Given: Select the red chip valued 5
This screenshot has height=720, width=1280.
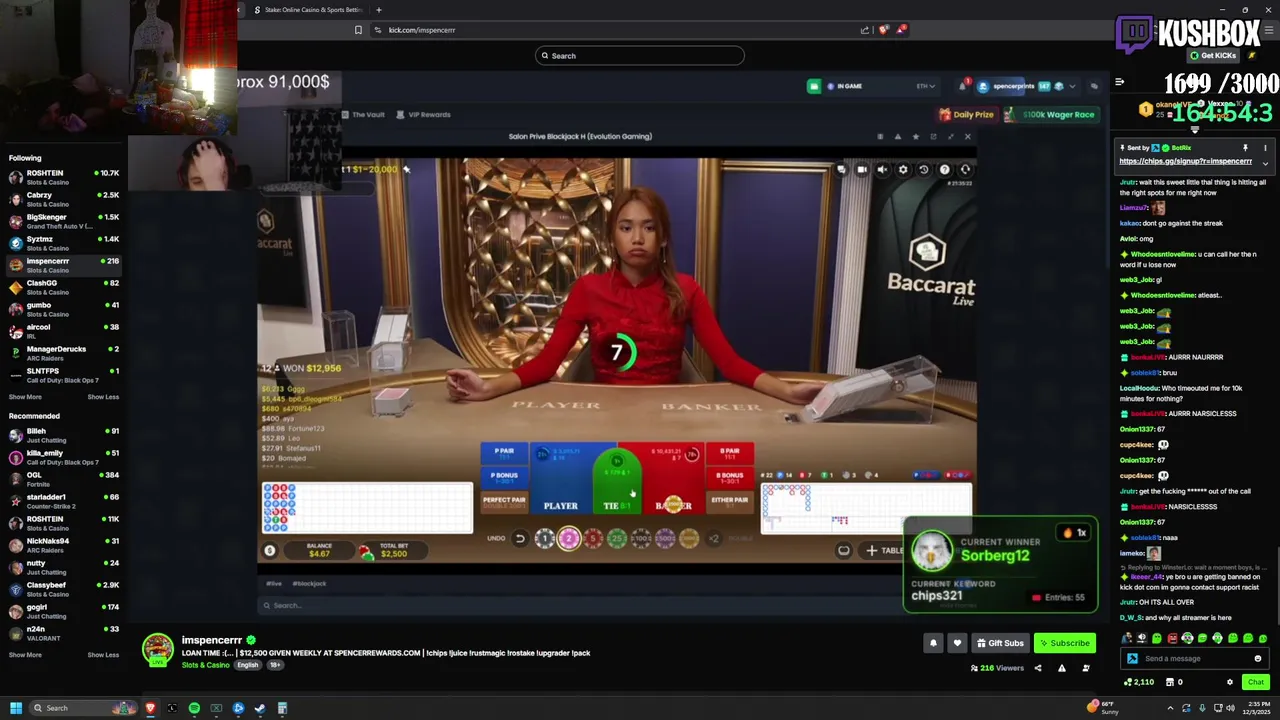Looking at the screenshot, I should [593, 539].
